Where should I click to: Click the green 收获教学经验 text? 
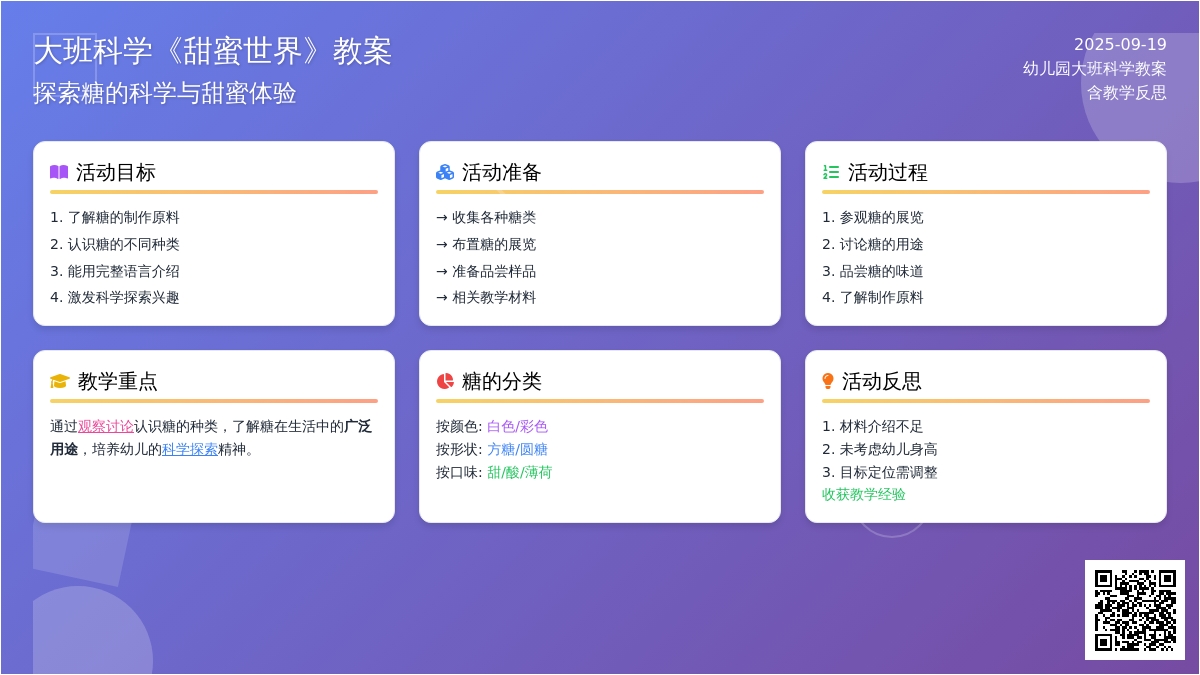864,494
